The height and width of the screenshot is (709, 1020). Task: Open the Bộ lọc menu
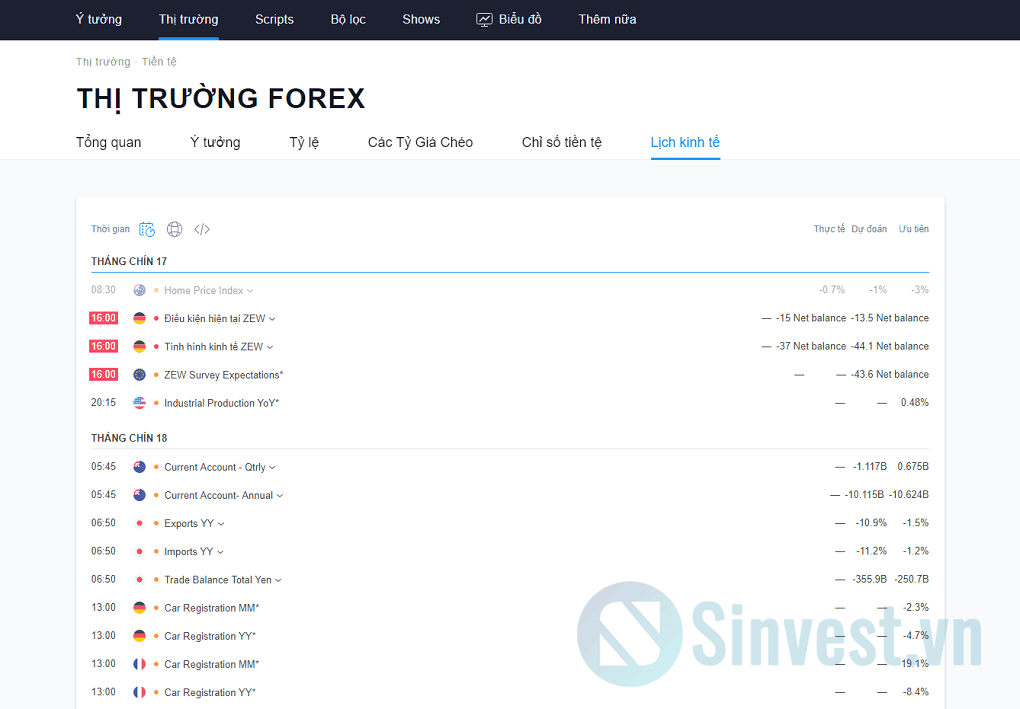tap(348, 20)
